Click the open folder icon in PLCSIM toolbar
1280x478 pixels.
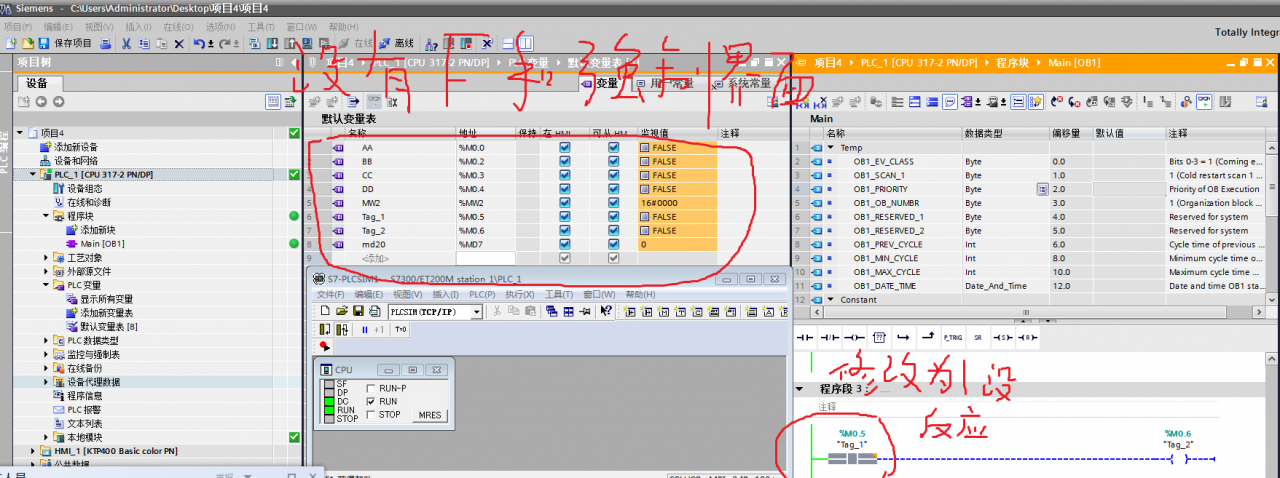(342, 311)
